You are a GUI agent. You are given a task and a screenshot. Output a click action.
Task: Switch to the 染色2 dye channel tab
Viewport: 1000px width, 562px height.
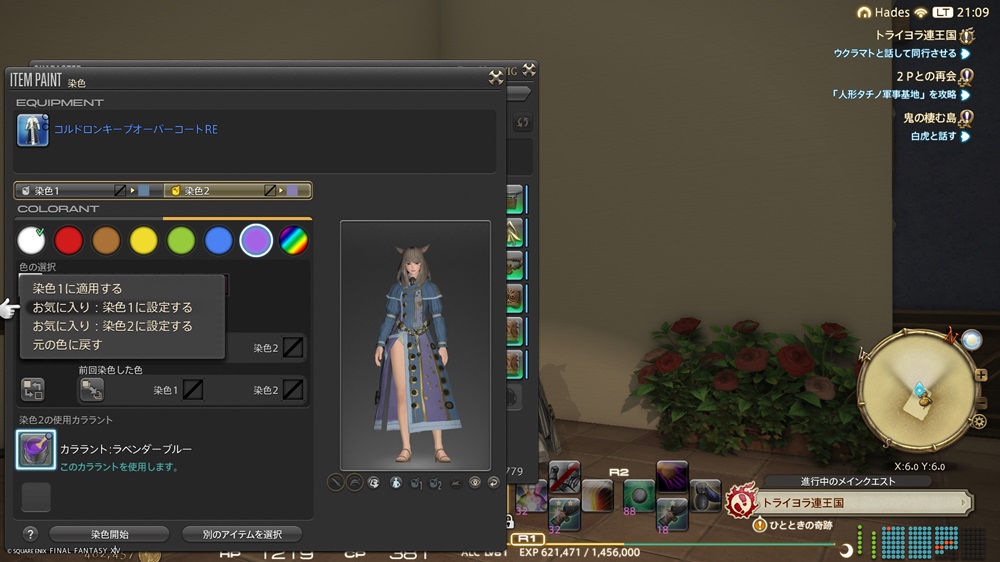pos(237,190)
